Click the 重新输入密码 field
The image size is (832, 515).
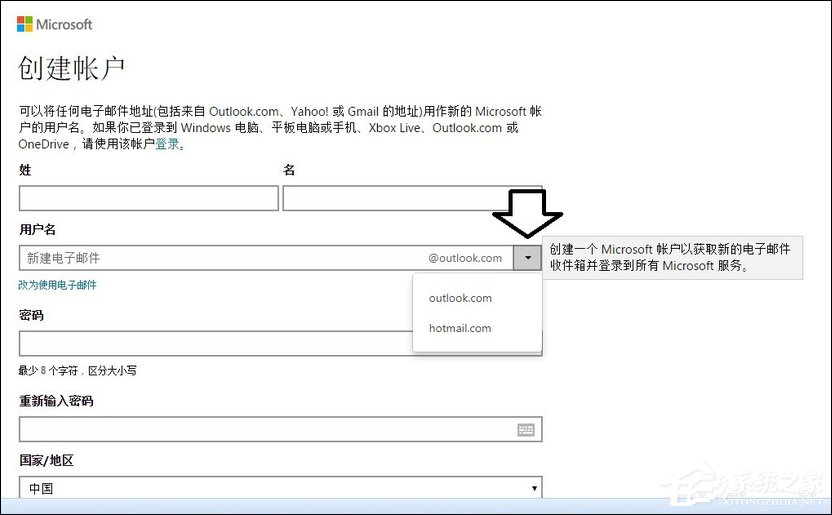pyautogui.click(x=281, y=429)
